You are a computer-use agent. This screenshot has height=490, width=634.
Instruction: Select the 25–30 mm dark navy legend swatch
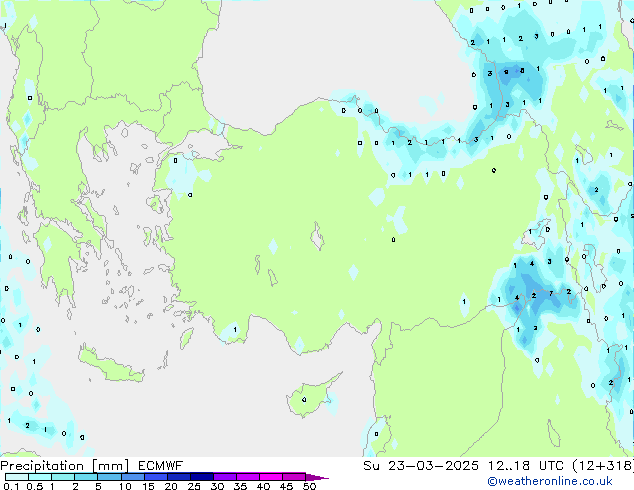click(202, 477)
